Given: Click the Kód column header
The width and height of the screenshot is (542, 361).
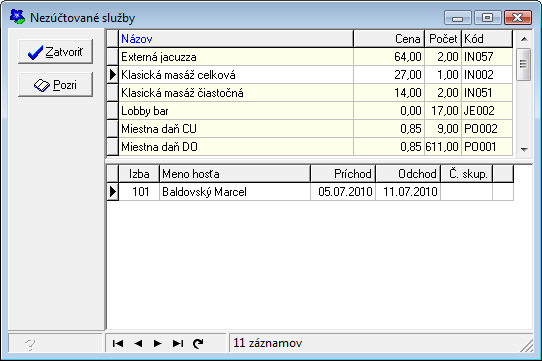Looking at the screenshot, I should pos(487,39).
